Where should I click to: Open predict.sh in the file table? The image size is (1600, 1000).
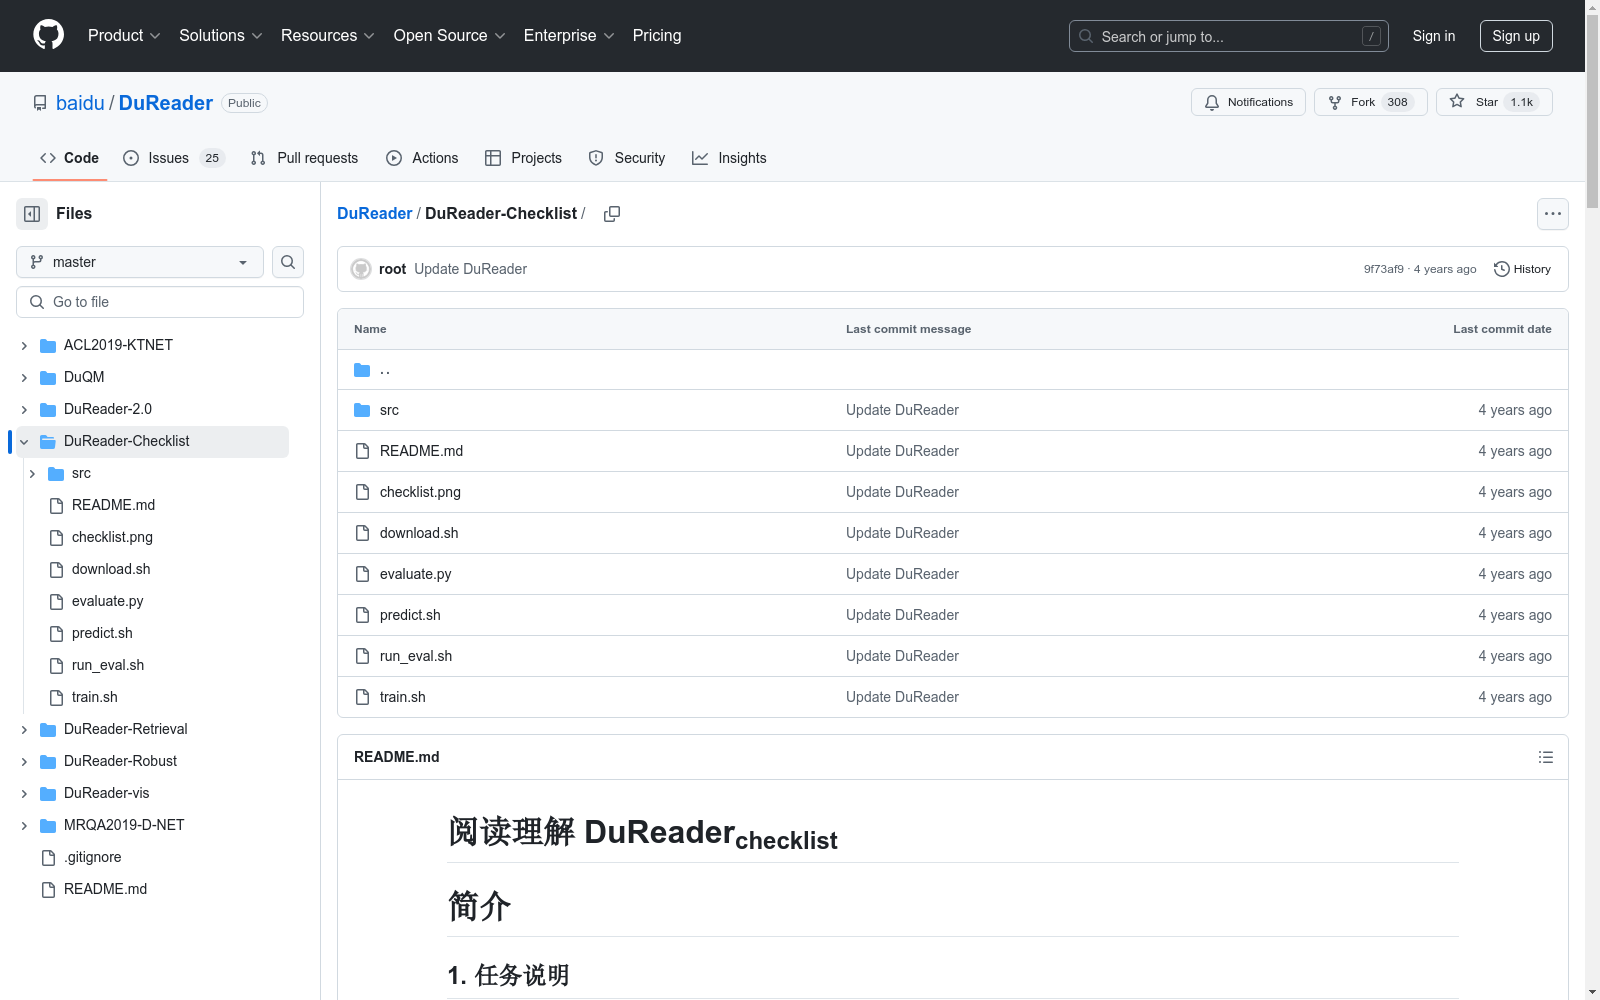click(410, 615)
